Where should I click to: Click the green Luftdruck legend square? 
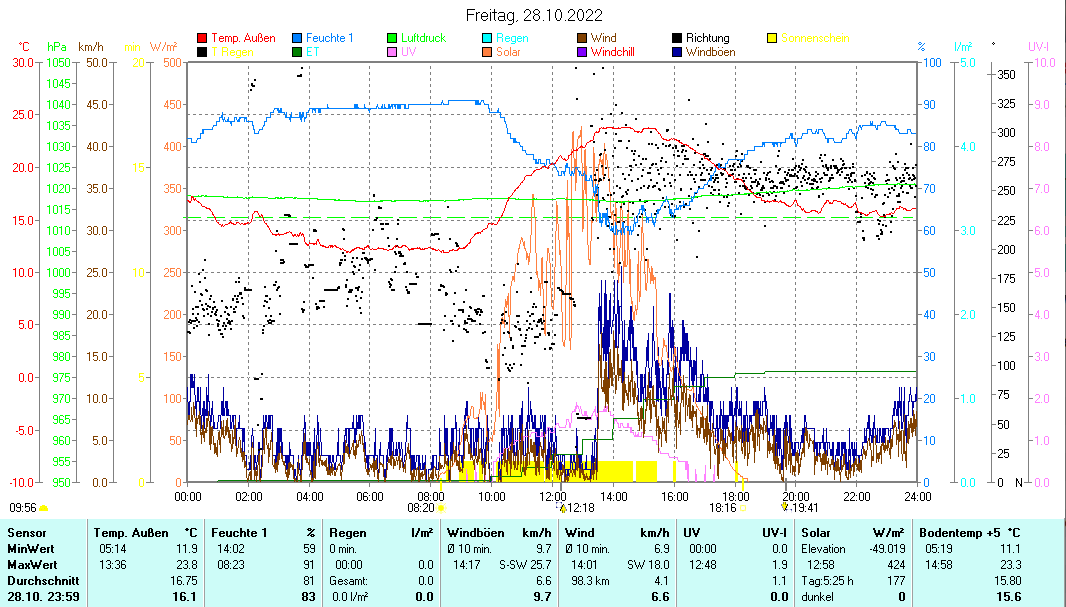393,38
